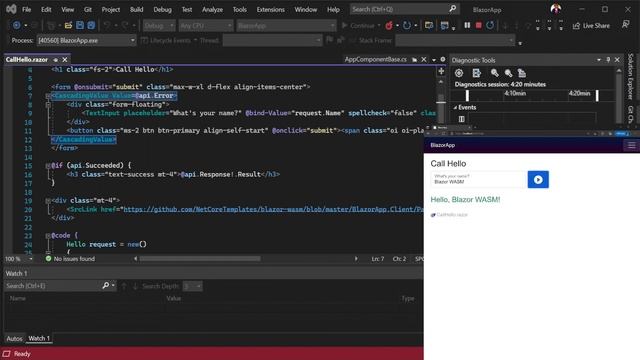Click the Diagnostic Tools export session icon
The width and height of the screenshot is (640, 360).
point(476,73)
